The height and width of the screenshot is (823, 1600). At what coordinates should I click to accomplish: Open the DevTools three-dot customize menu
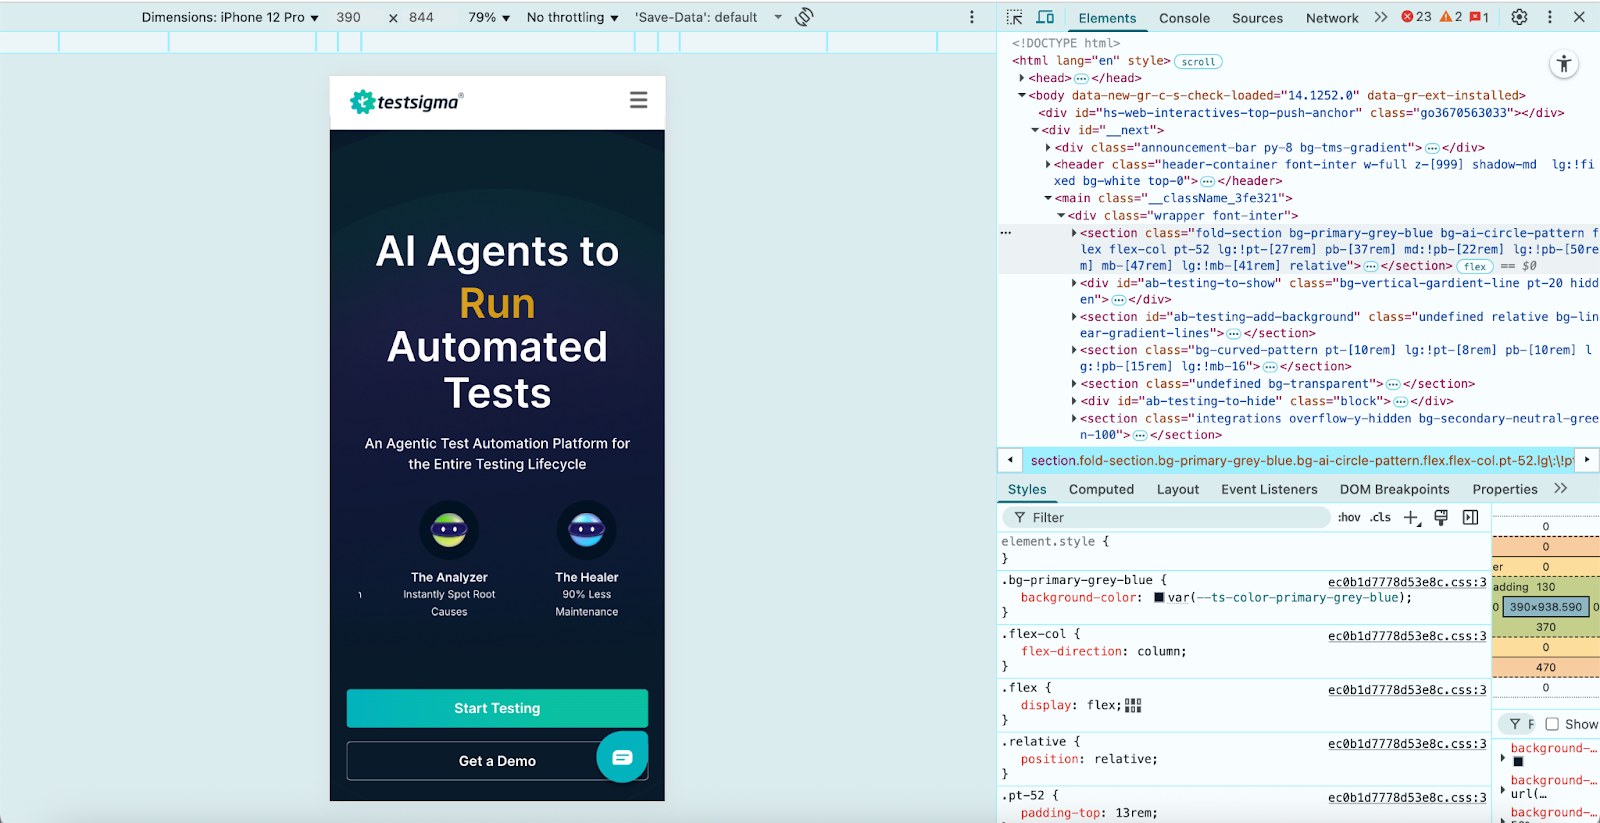1550,17
